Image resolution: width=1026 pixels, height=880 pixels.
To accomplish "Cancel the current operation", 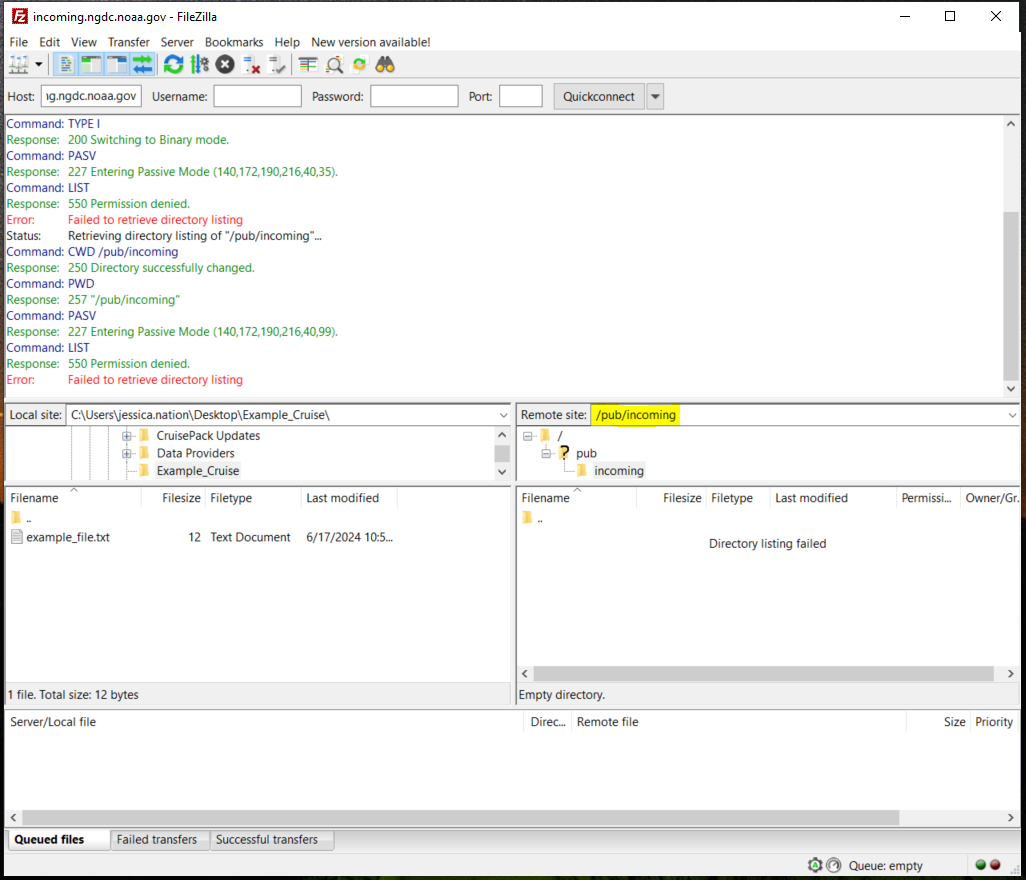I will tap(225, 65).
